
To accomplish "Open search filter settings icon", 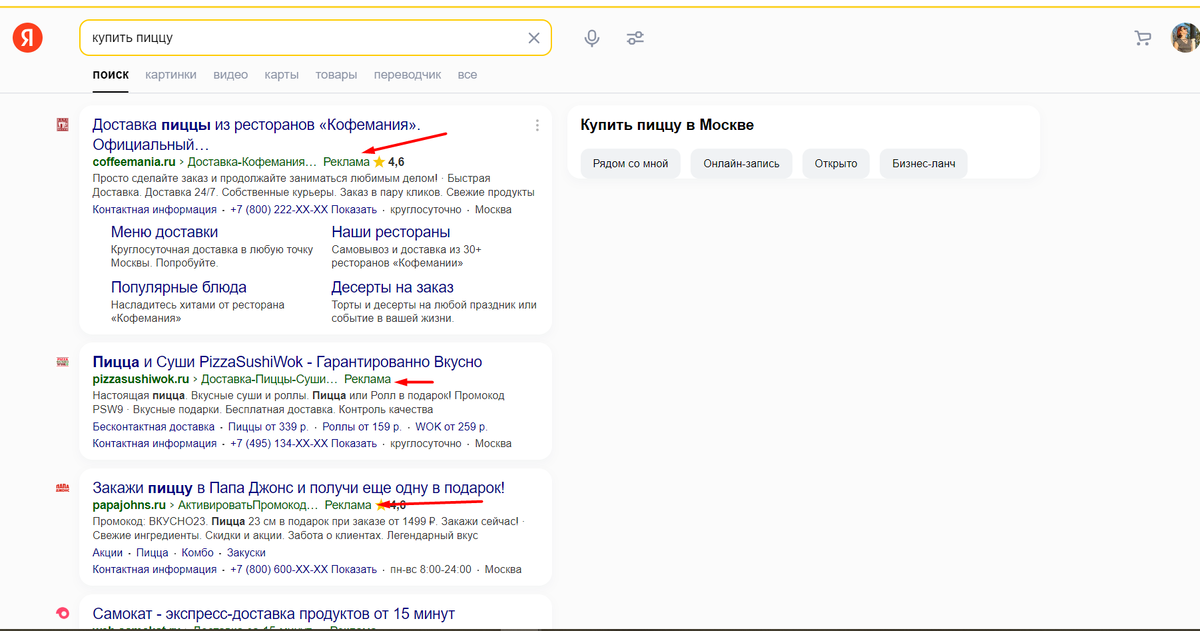I will point(635,38).
